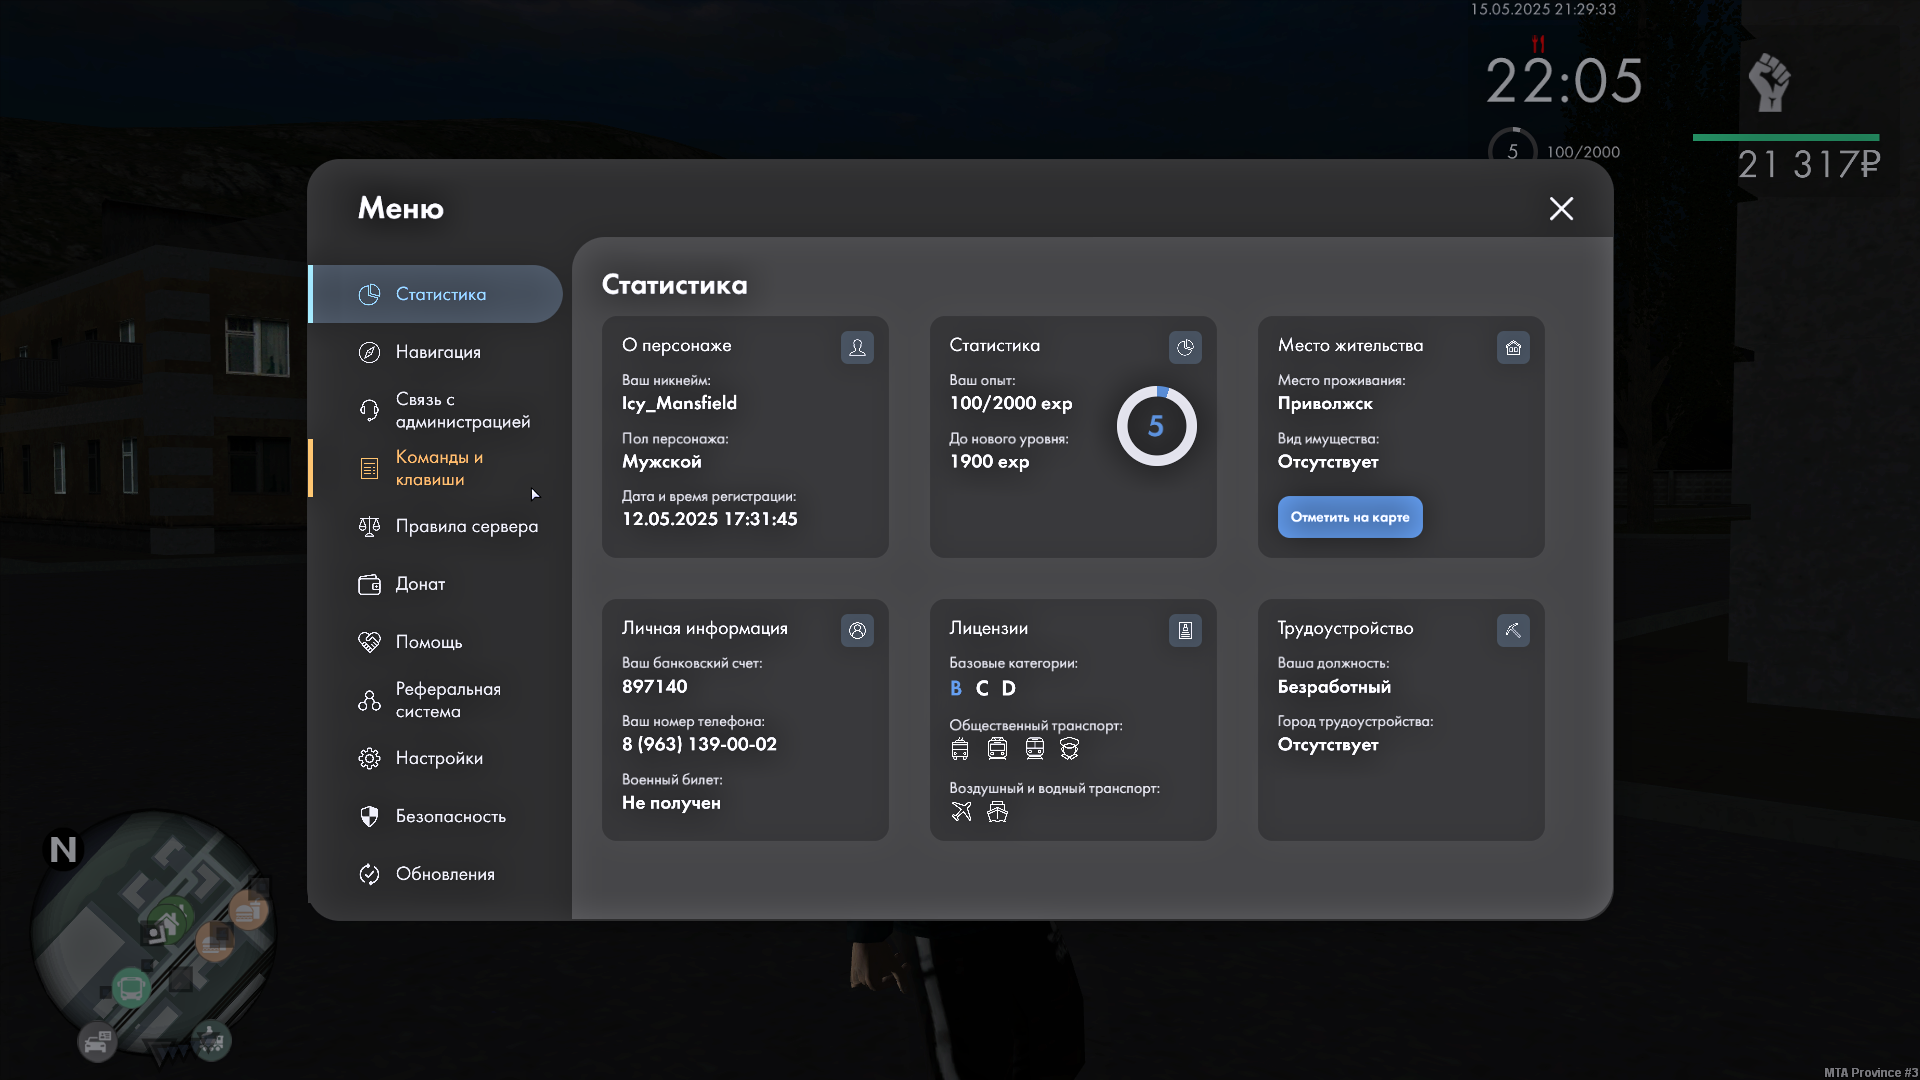Click the third public transport license icon
1920x1080 pixels.
pos(1034,749)
